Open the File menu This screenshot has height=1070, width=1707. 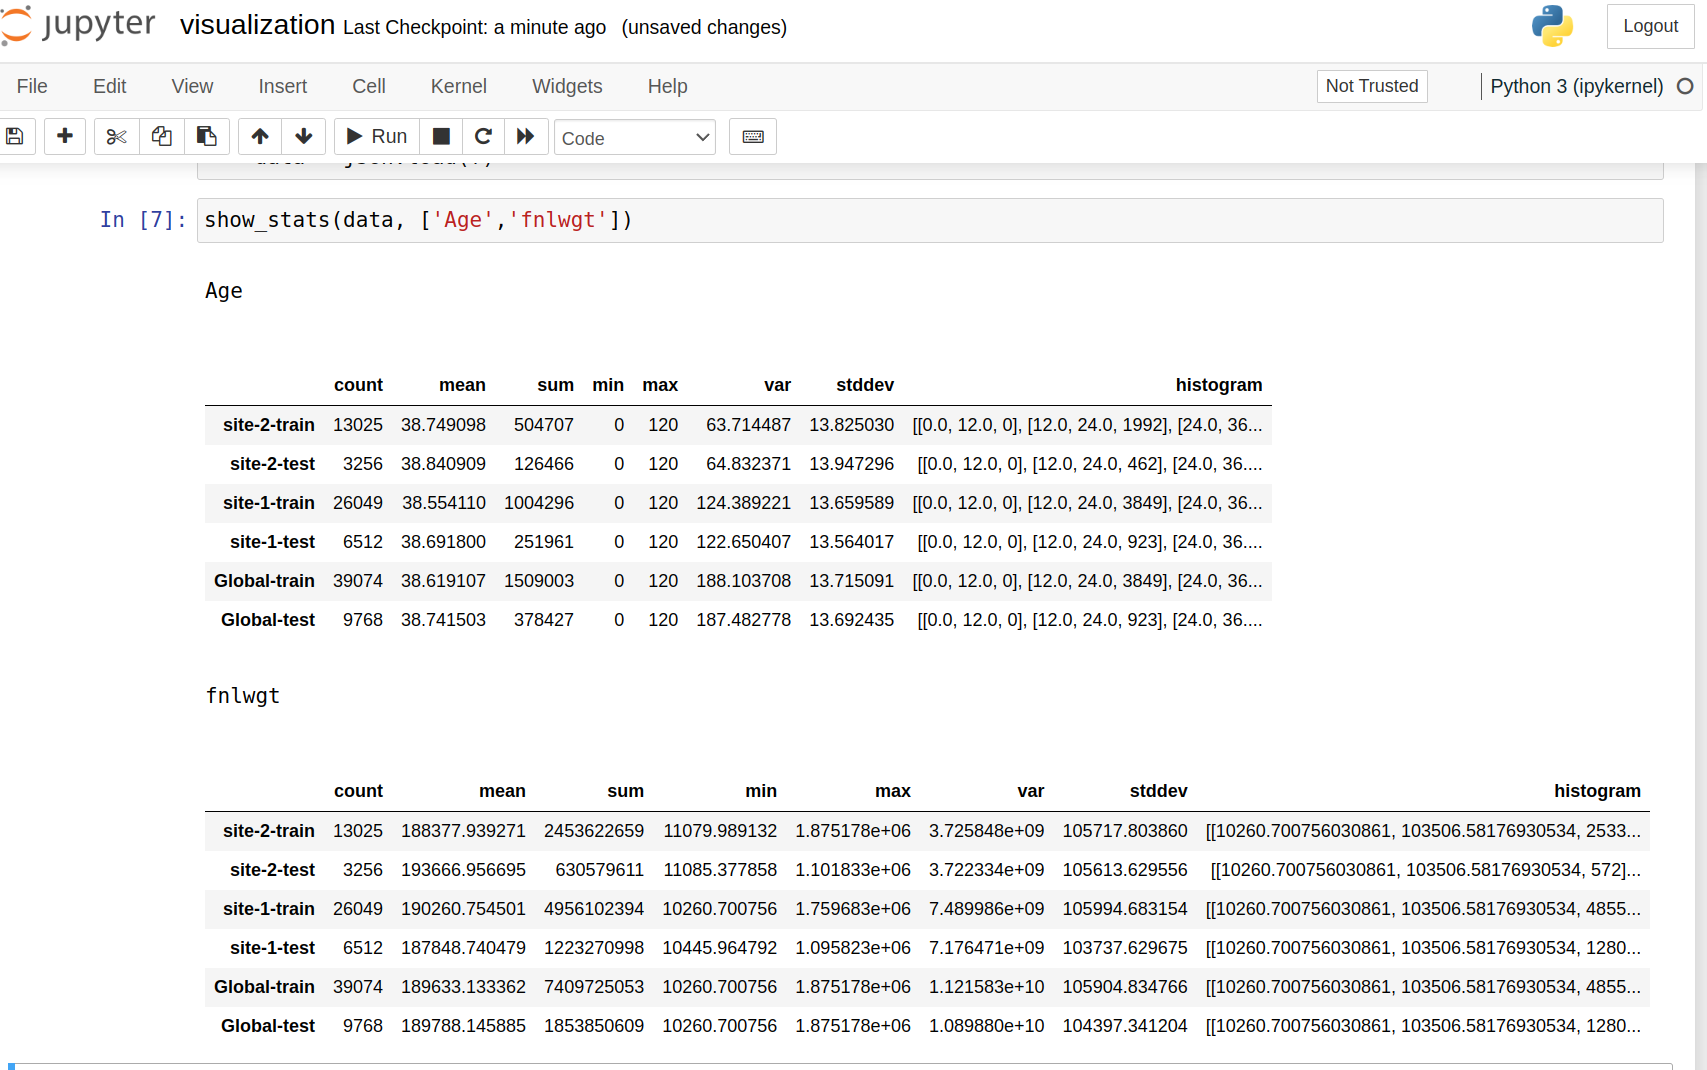coord(32,86)
